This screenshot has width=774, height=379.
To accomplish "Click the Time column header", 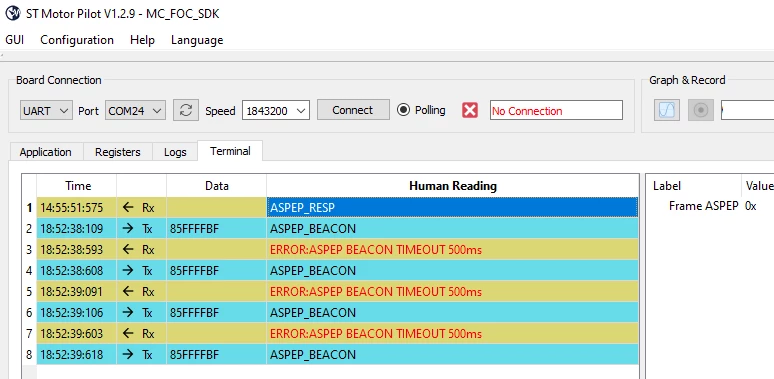I will (77, 186).
